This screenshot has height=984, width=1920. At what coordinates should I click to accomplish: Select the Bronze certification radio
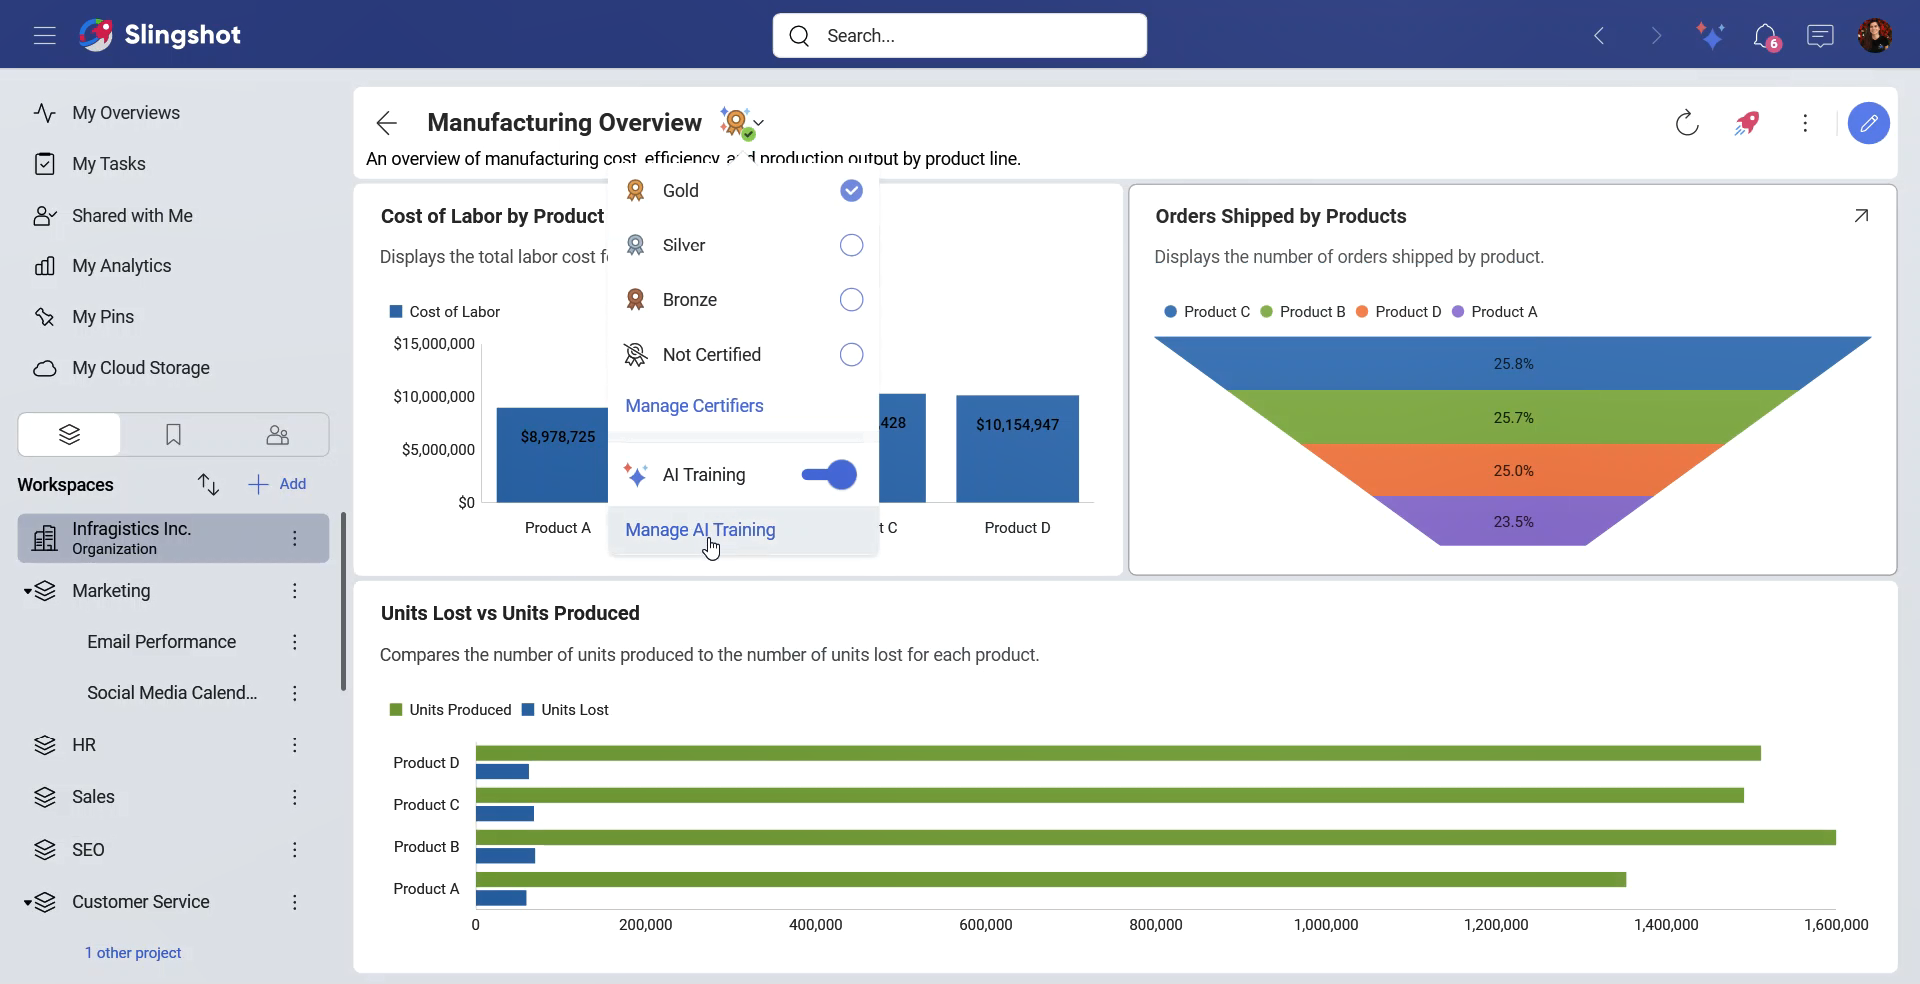[x=851, y=300]
